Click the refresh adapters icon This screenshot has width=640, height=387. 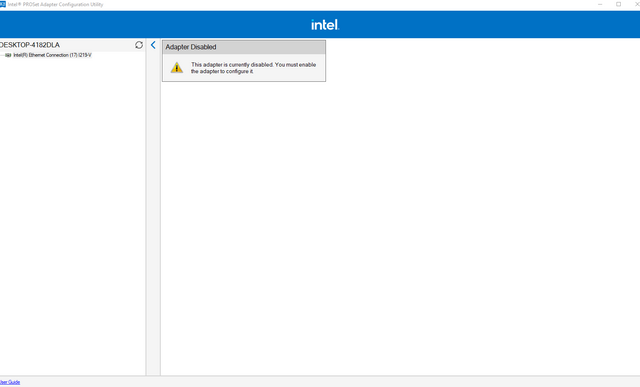pyautogui.click(x=139, y=45)
